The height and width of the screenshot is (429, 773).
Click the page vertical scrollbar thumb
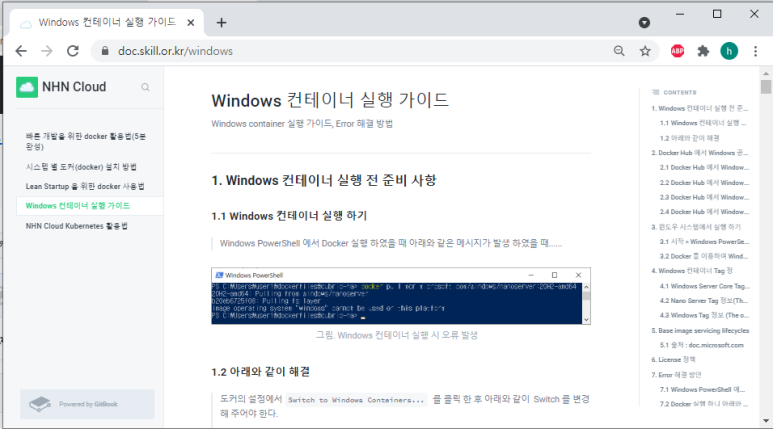(x=766, y=87)
